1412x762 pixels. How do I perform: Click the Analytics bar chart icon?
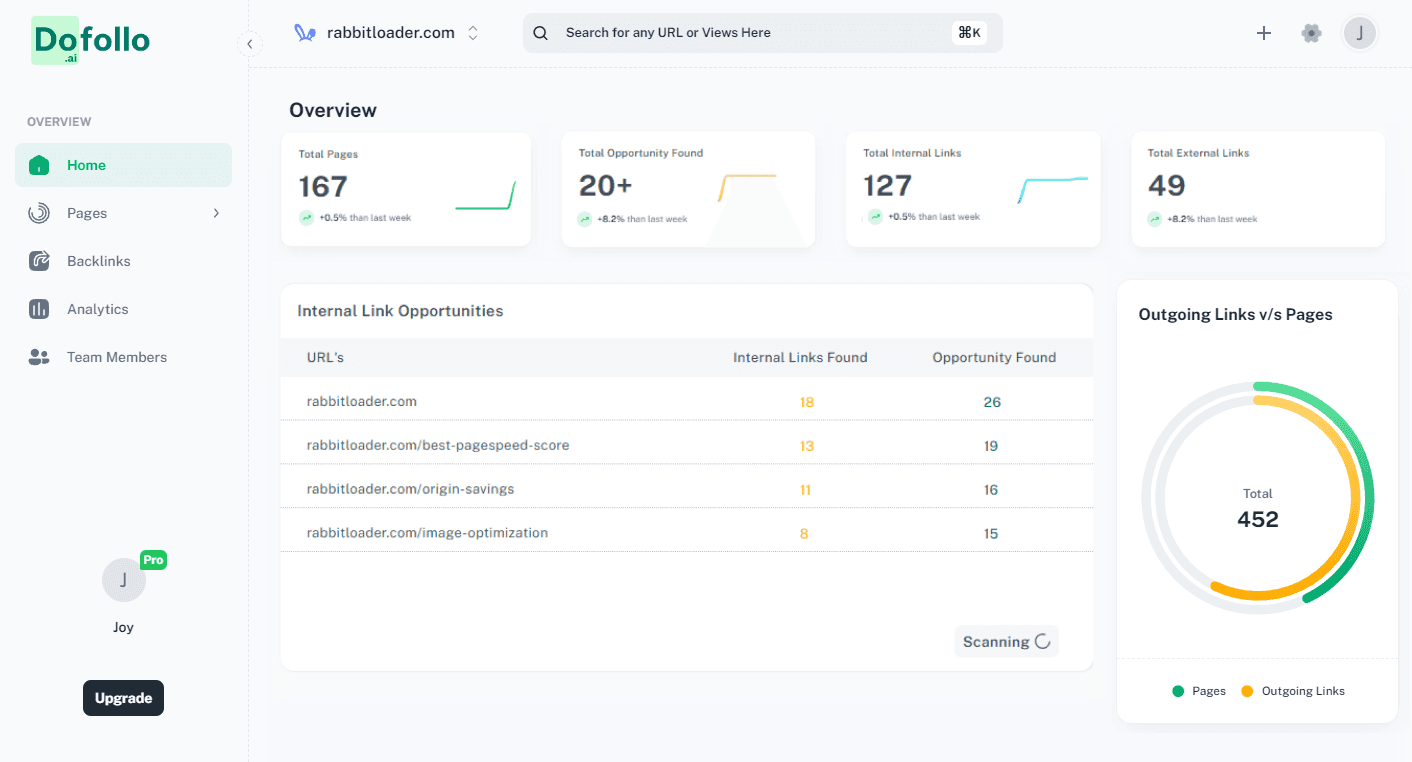39,309
